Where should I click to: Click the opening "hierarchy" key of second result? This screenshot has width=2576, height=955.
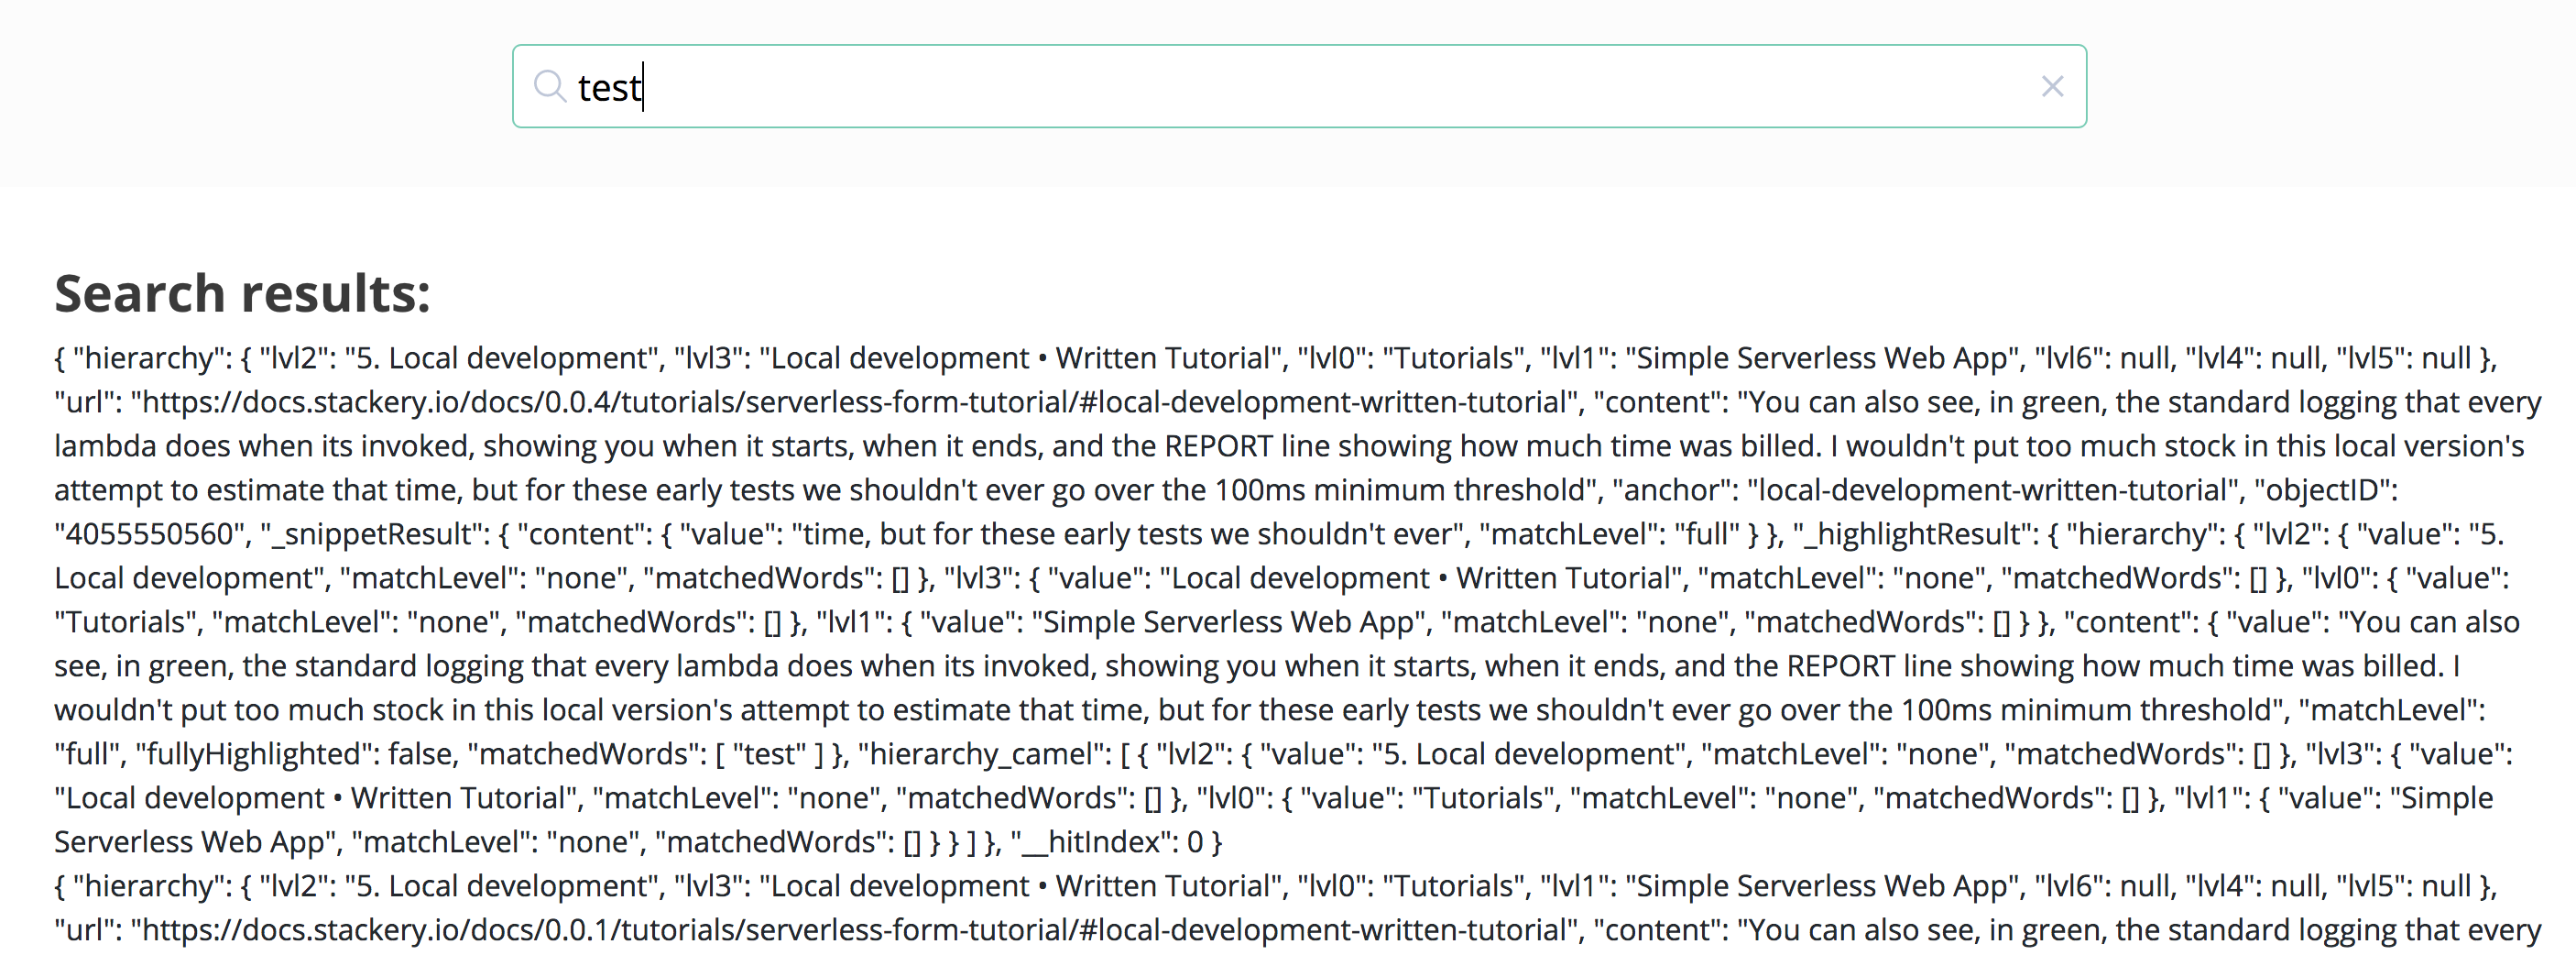(x=147, y=886)
